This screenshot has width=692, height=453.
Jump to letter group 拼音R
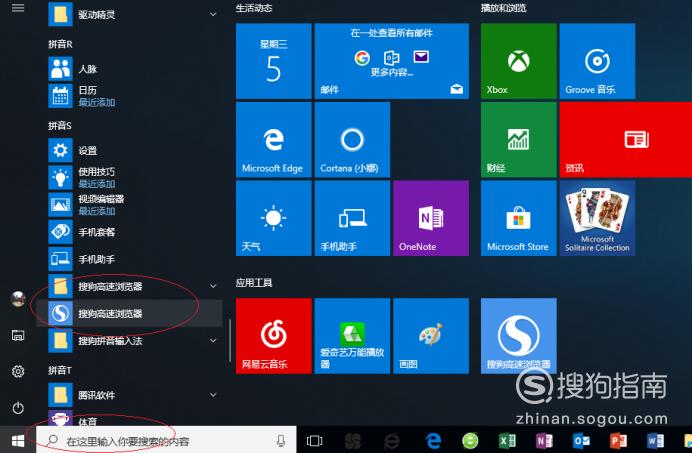60,44
